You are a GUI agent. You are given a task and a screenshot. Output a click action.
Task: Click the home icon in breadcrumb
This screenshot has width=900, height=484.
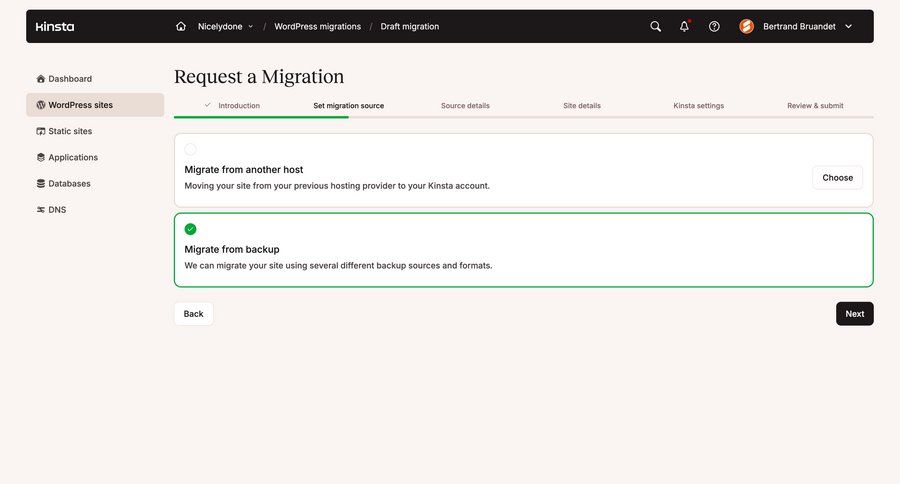(x=181, y=27)
